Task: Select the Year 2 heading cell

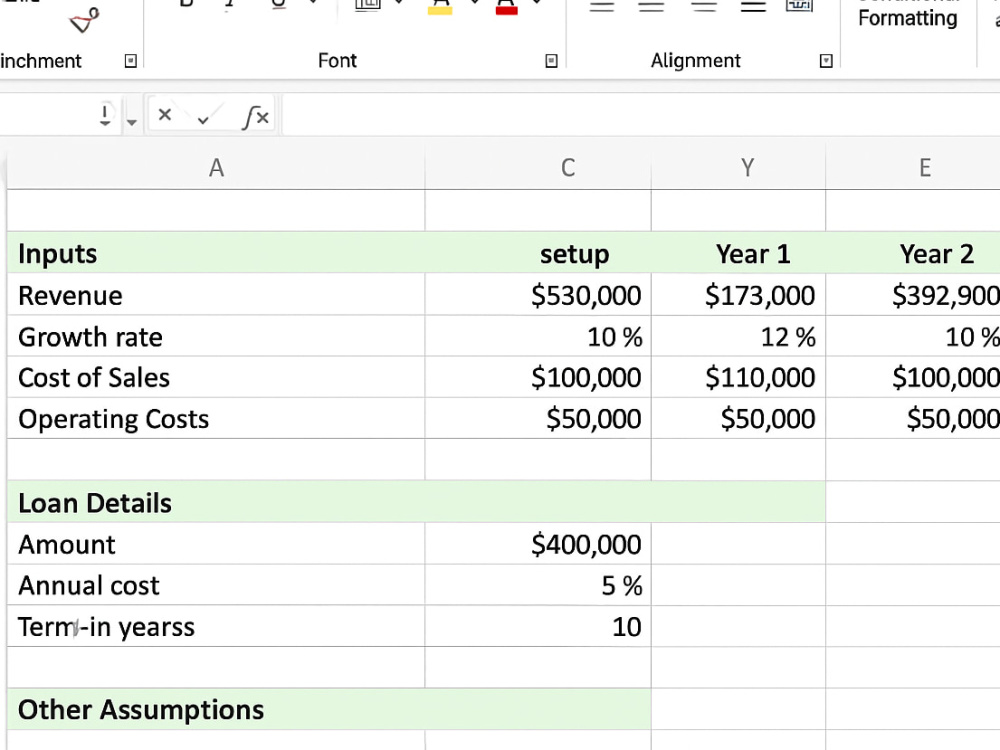Action: coord(913,253)
